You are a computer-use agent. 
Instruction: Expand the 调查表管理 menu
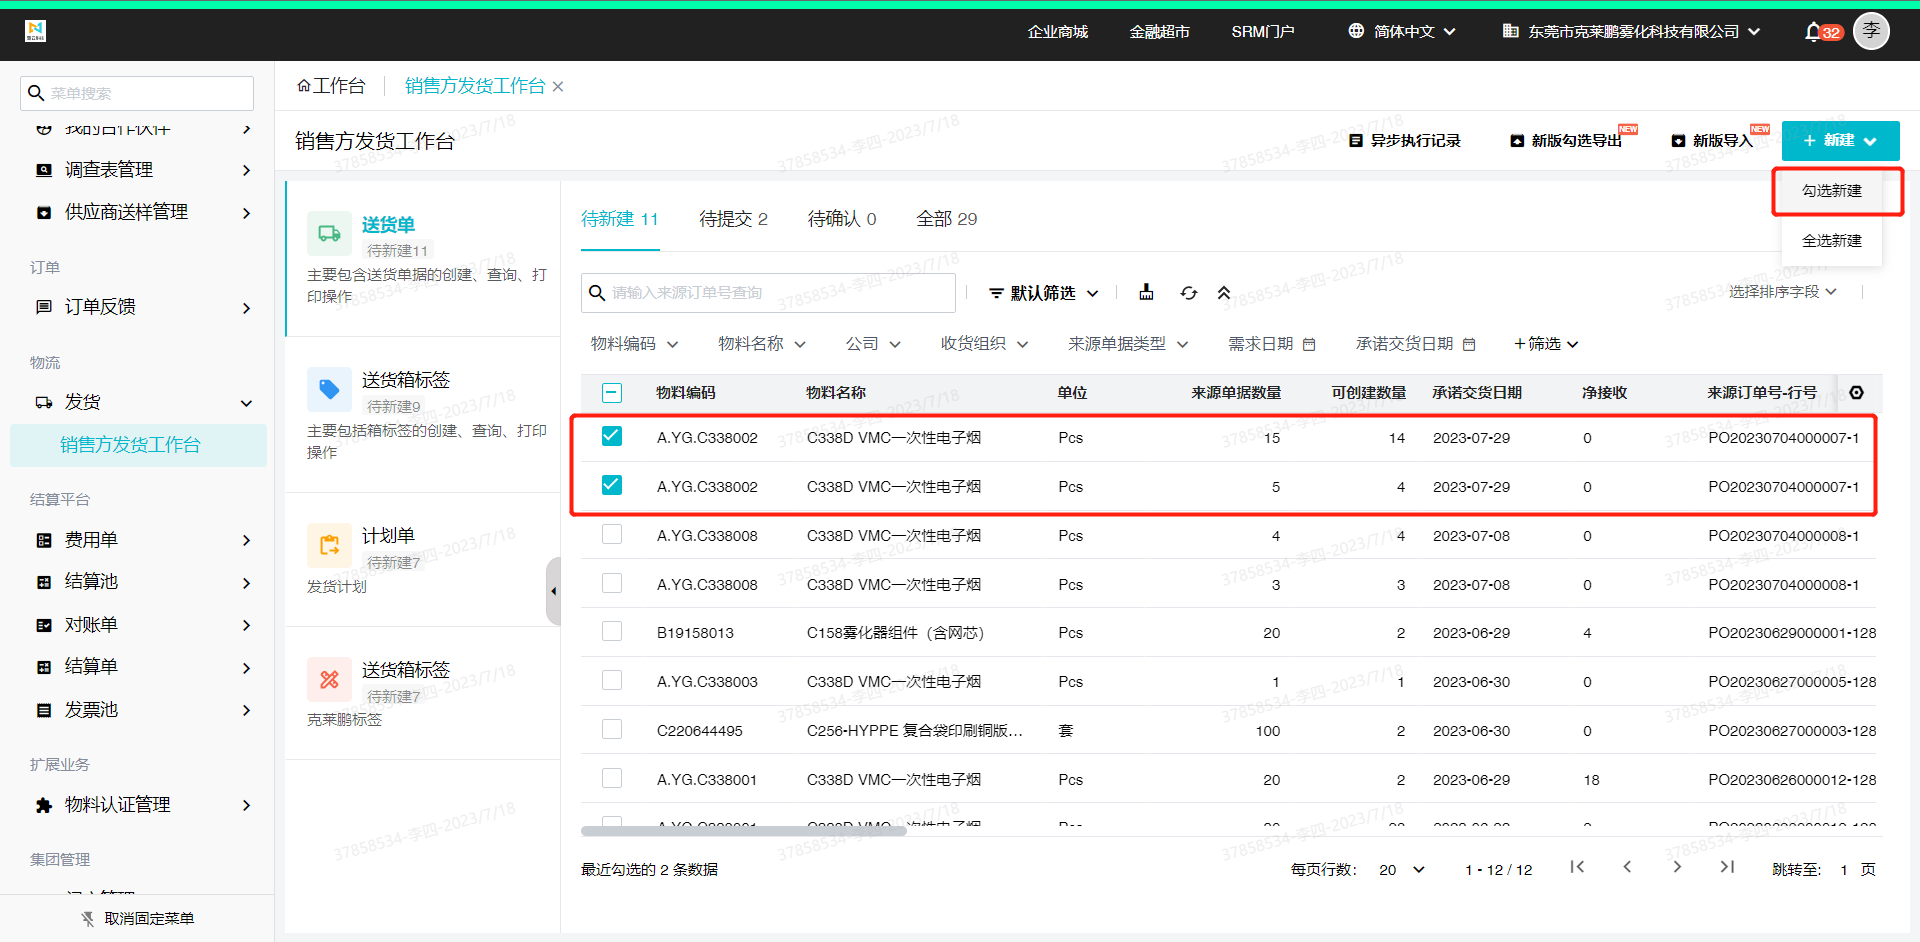coord(143,170)
